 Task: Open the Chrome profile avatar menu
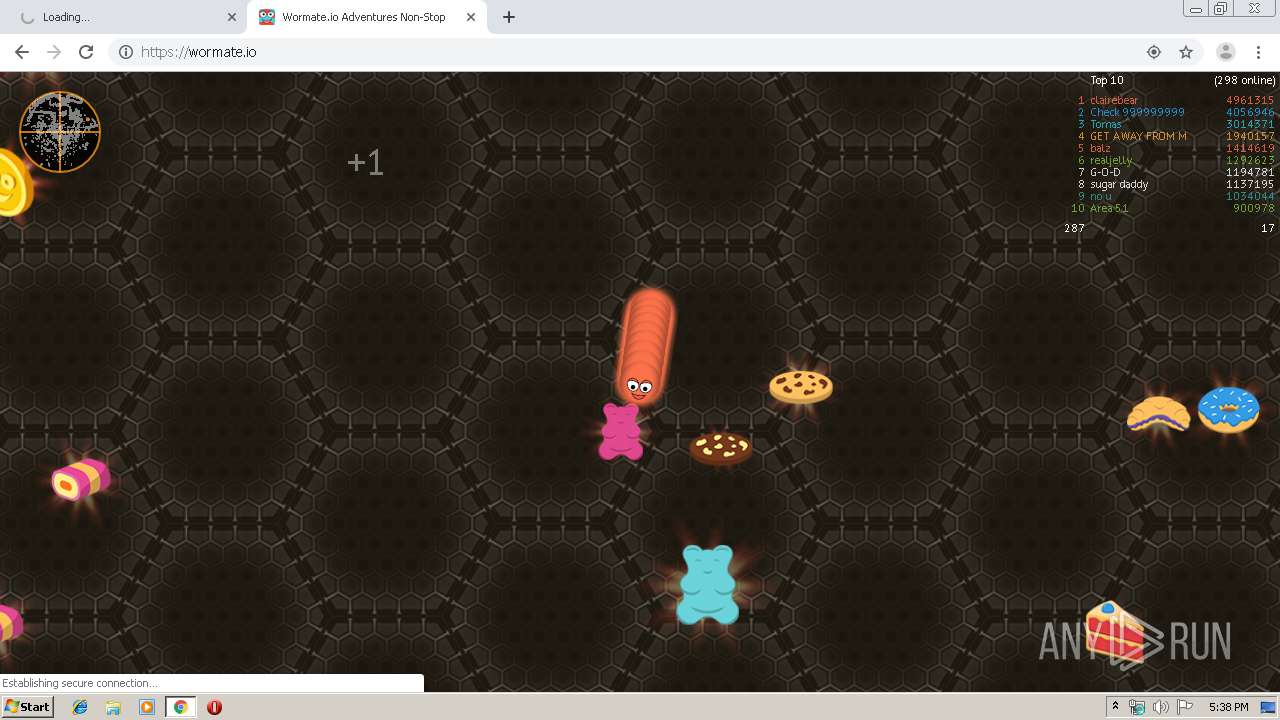click(1225, 52)
